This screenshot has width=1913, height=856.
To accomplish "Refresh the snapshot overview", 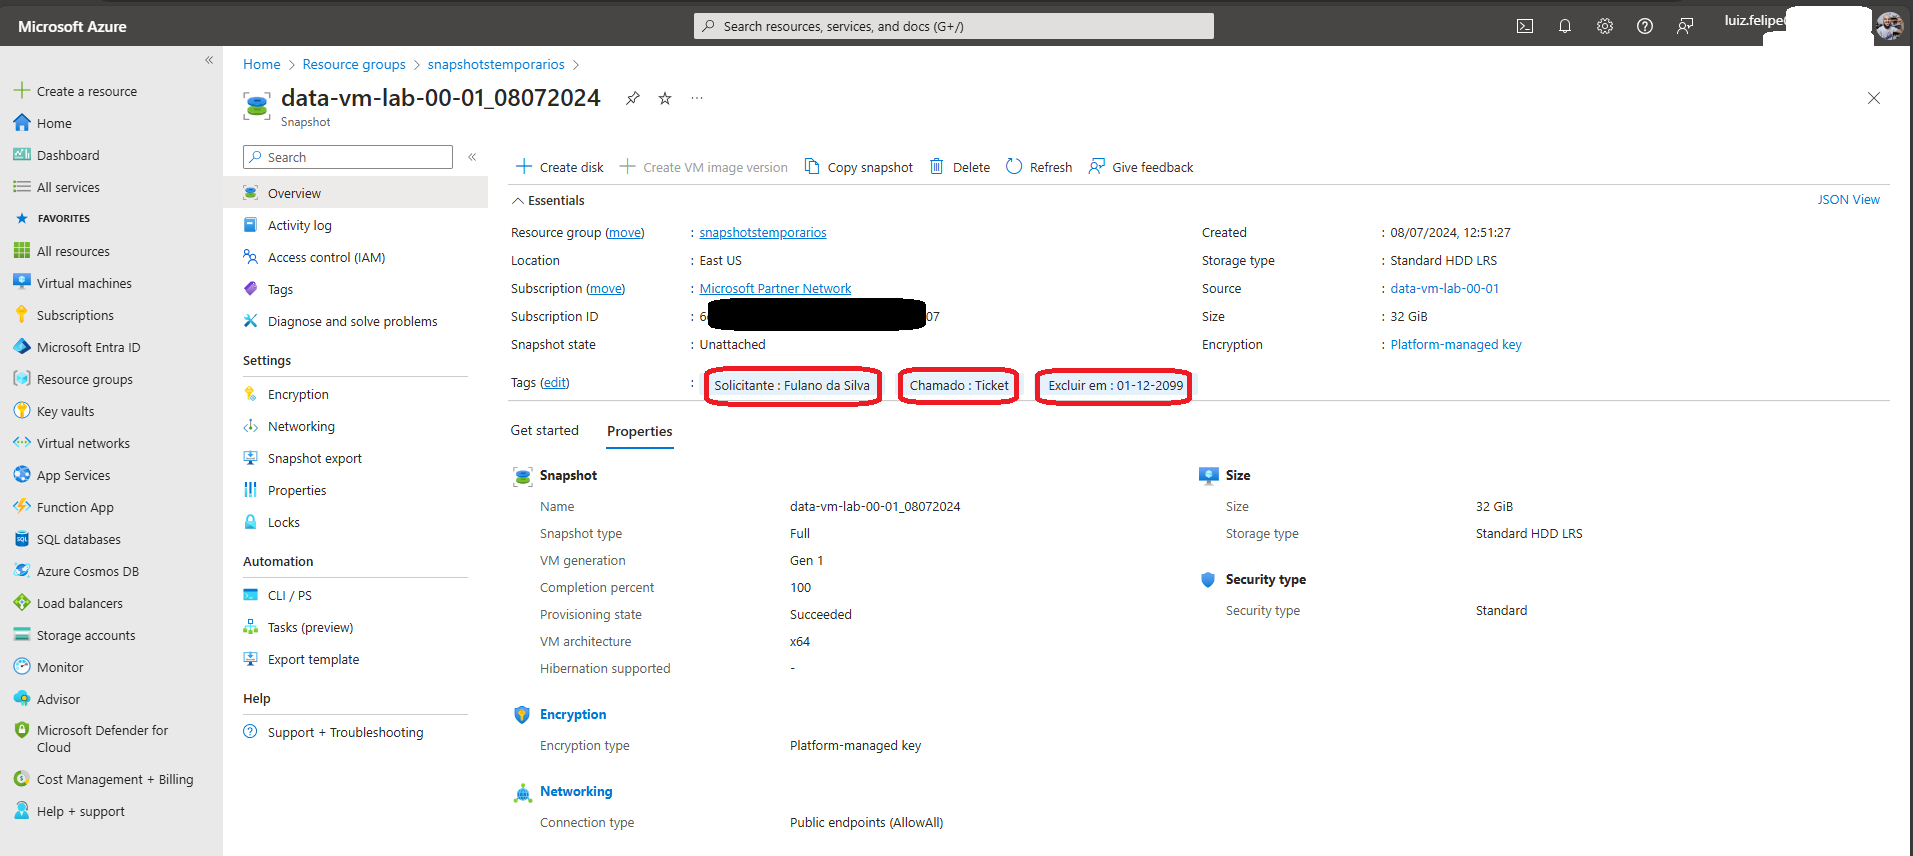I will 1039,167.
